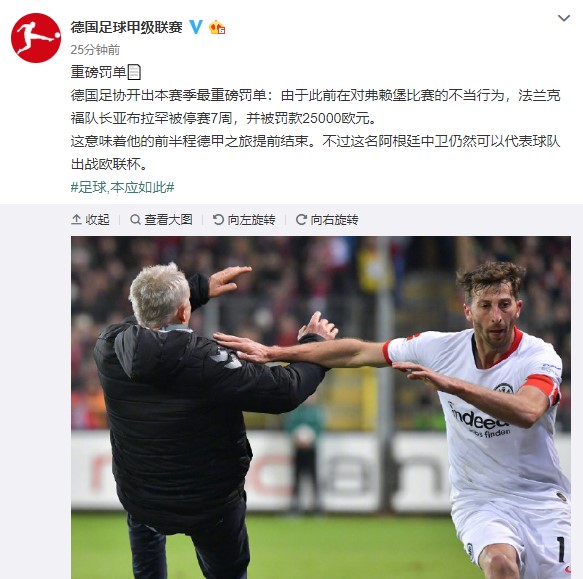583x579 pixels.
Task: Click the rotate-left arrow icon
Action: click(x=218, y=219)
